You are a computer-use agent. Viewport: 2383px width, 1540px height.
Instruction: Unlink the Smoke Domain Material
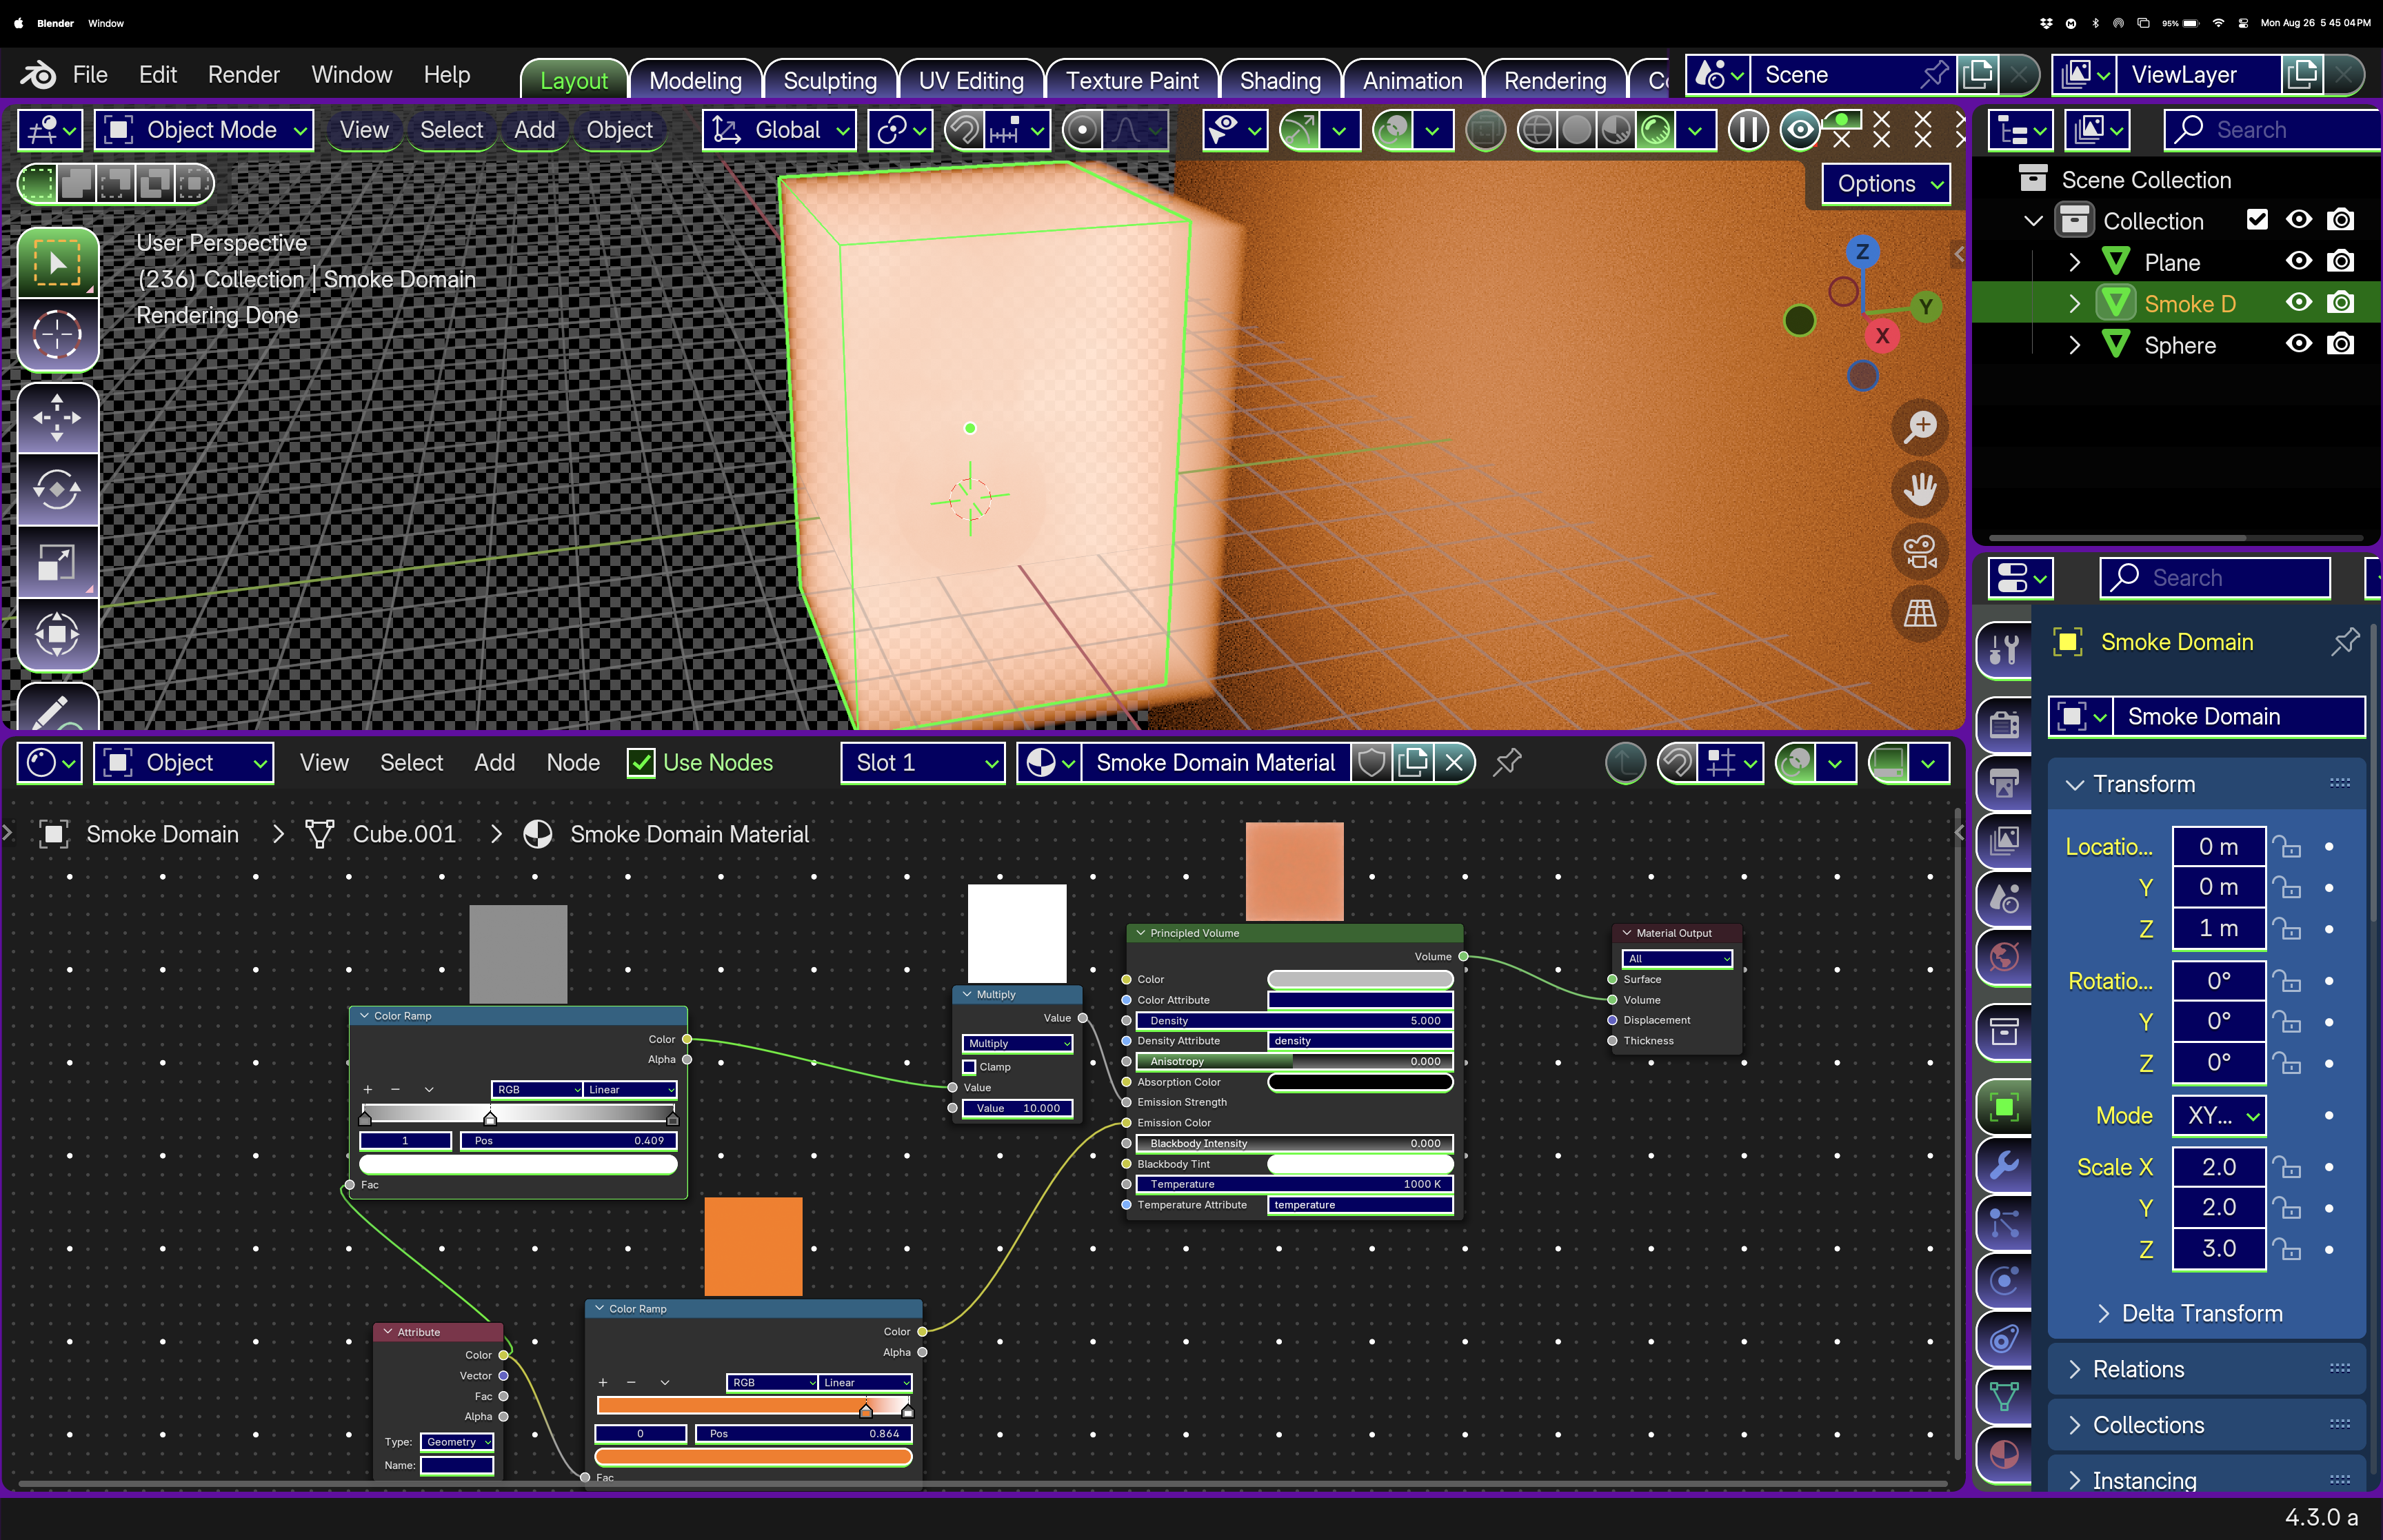(1454, 763)
